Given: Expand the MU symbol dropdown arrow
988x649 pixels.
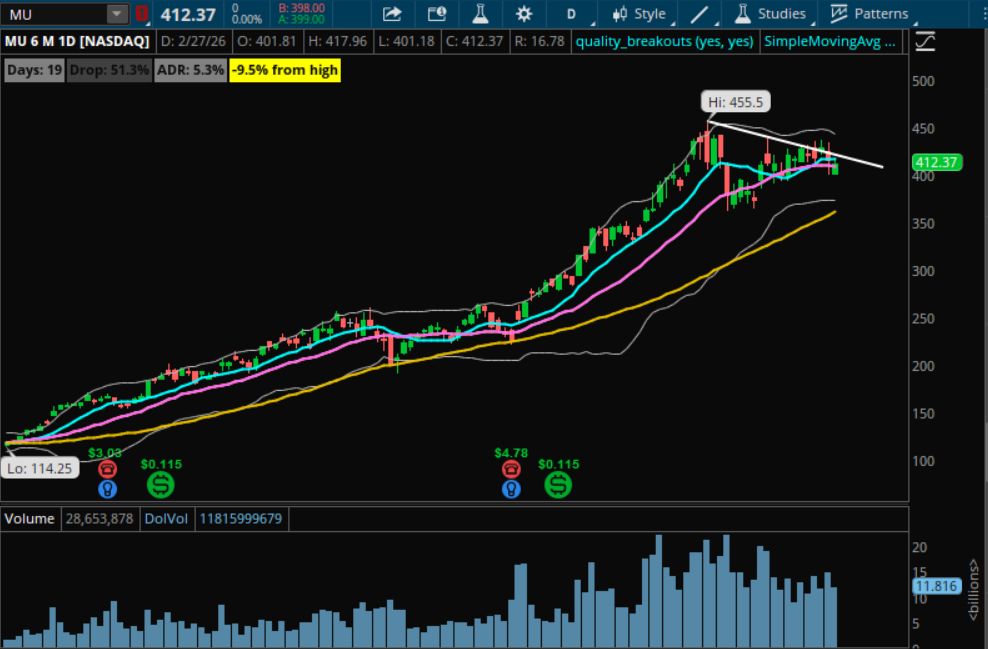Looking at the screenshot, I should 117,14.
